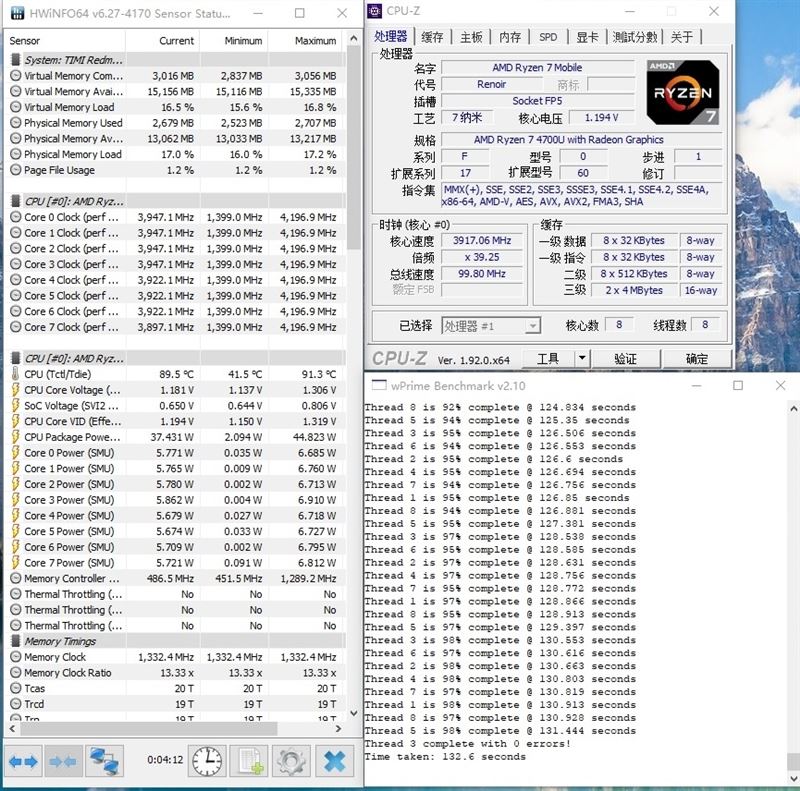Click the AMD Ryzen 7 Mobile name field
The width and height of the screenshot is (800, 791).
point(537,67)
